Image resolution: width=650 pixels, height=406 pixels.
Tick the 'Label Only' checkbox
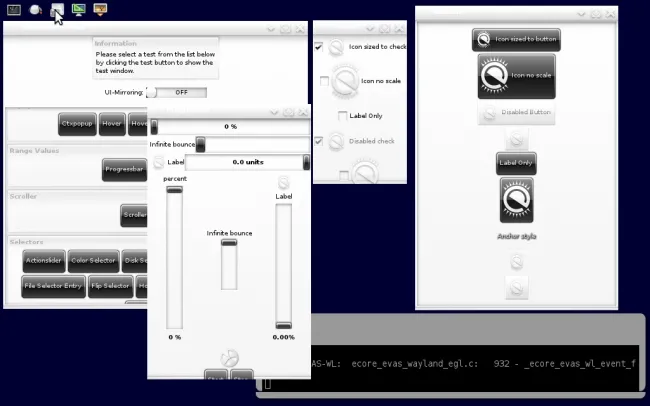point(342,116)
